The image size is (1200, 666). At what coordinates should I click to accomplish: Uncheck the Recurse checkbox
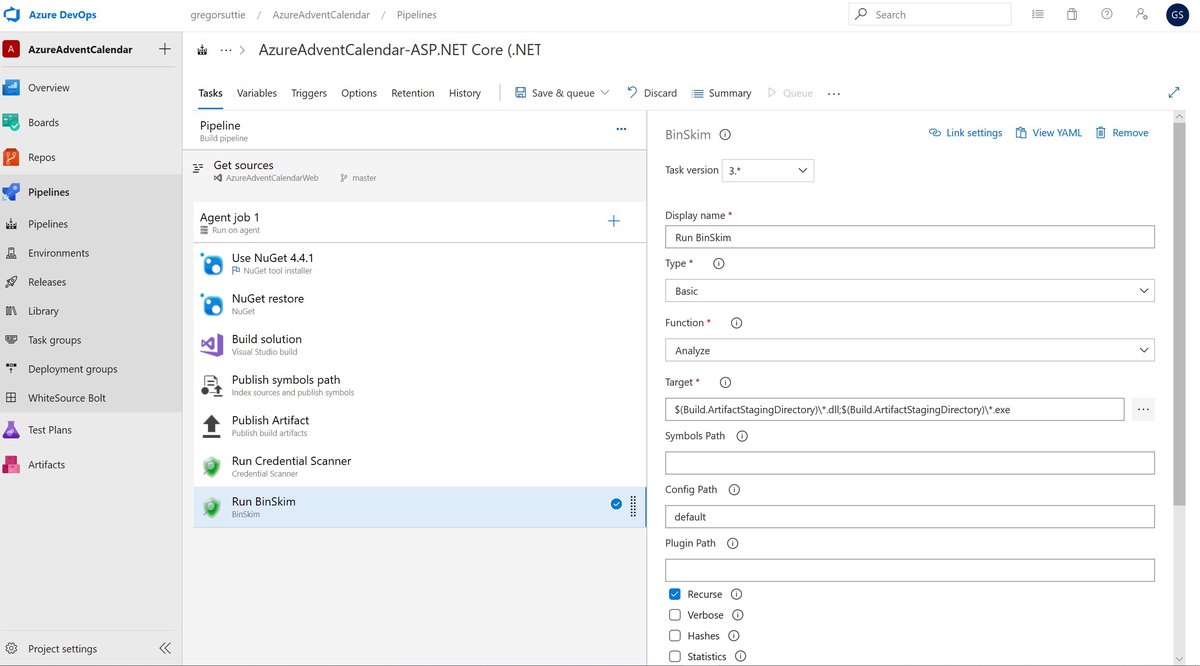675,594
